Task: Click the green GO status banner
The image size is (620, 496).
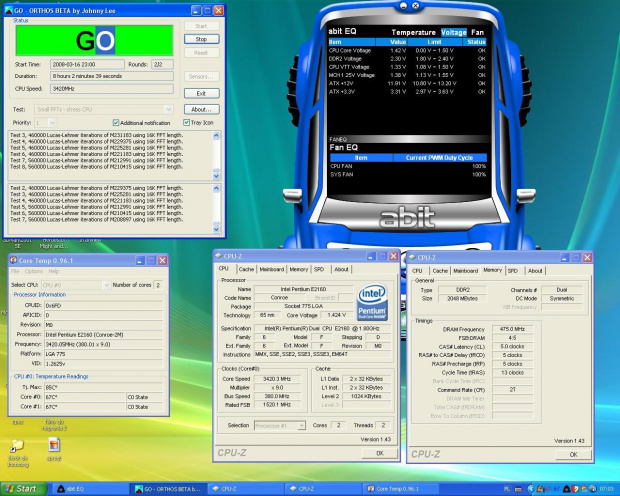Action: 95,40
